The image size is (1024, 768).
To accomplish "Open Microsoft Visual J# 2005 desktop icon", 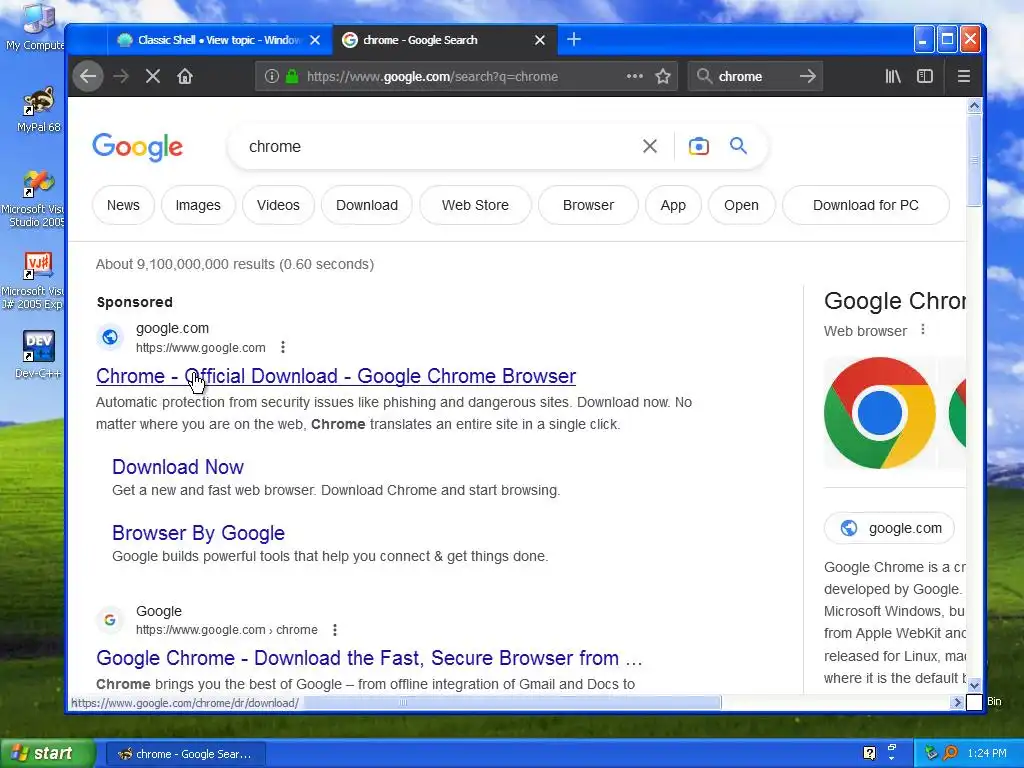I will pyautogui.click(x=34, y=281).
